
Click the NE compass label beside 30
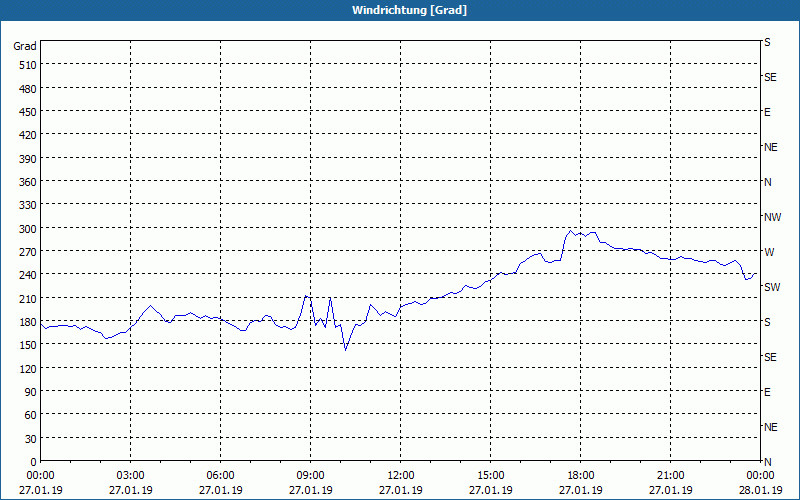(771, 427)
